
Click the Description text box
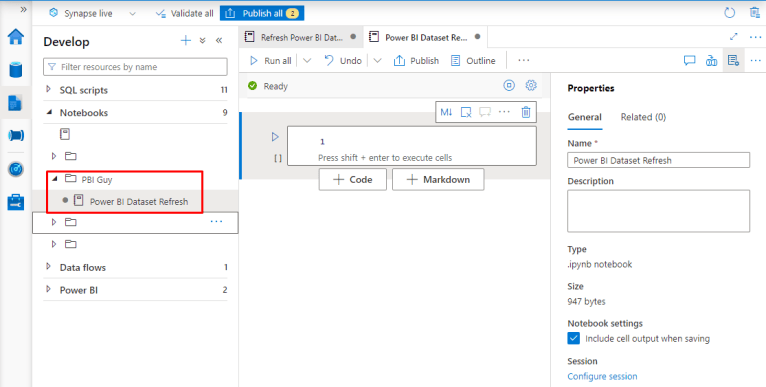[659, 211]
